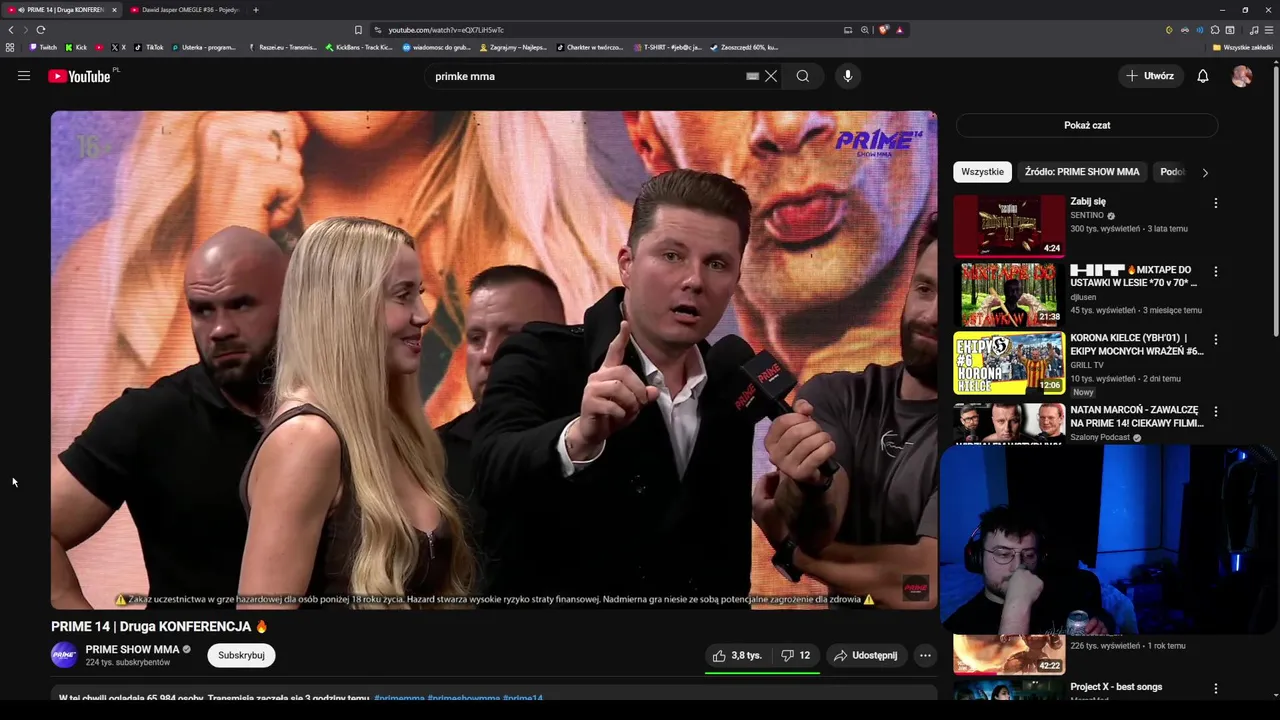
Task: Advance the chips row with right chevron
Action: (1205, 172)
